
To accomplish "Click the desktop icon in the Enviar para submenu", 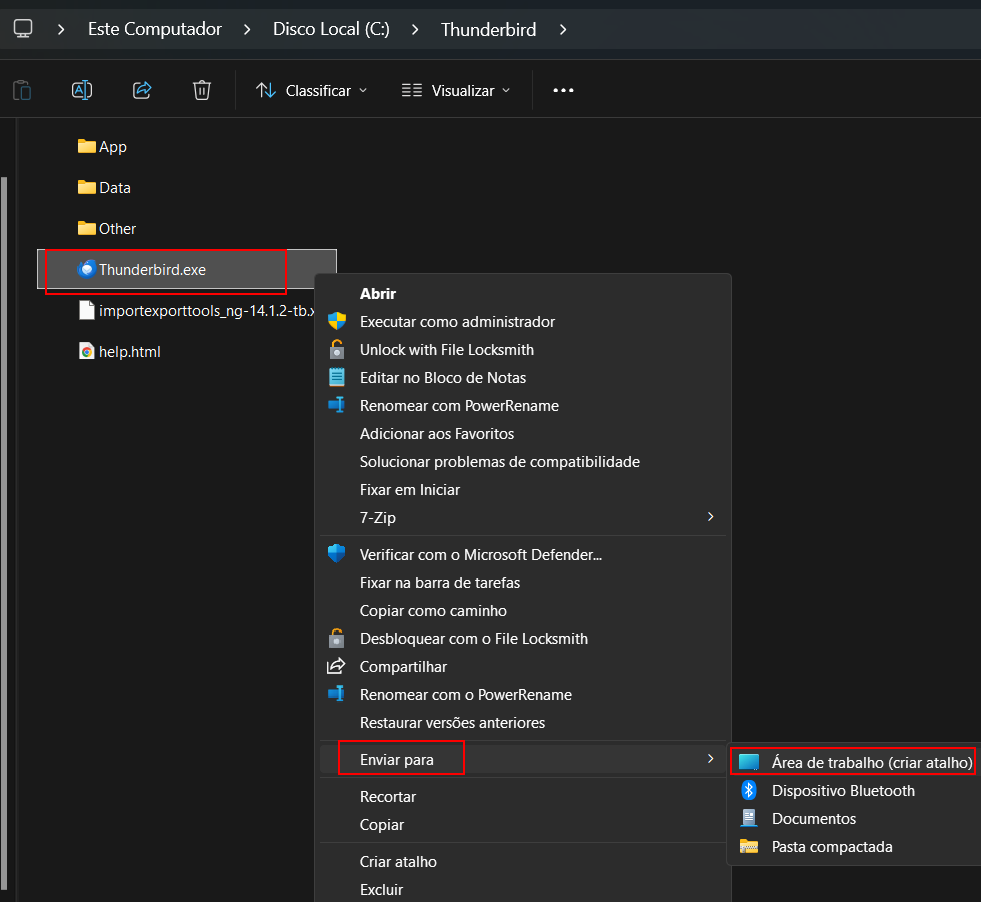I will pos(748,762).
